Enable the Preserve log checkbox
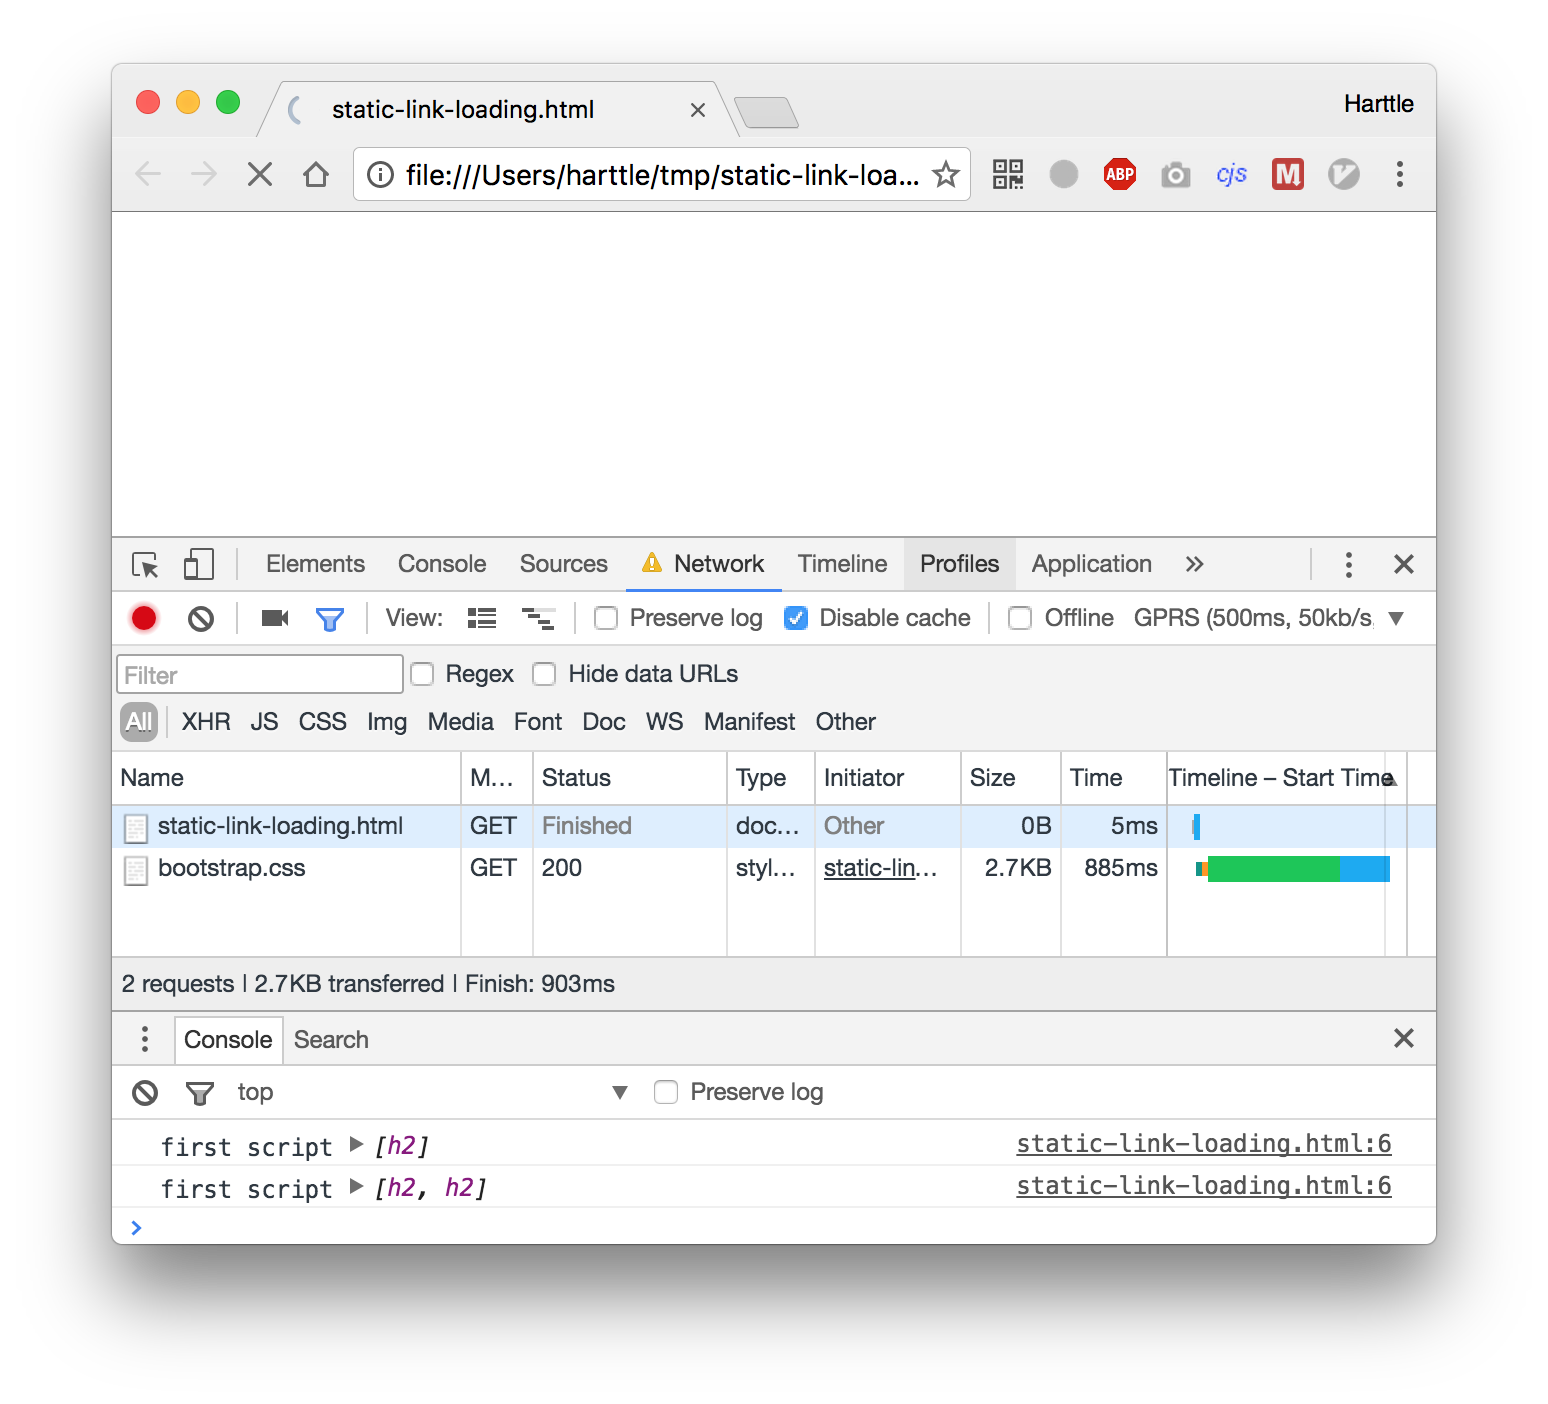Image resolution: width=1548 pixels, height=1404 pixels. pos(606,618)
